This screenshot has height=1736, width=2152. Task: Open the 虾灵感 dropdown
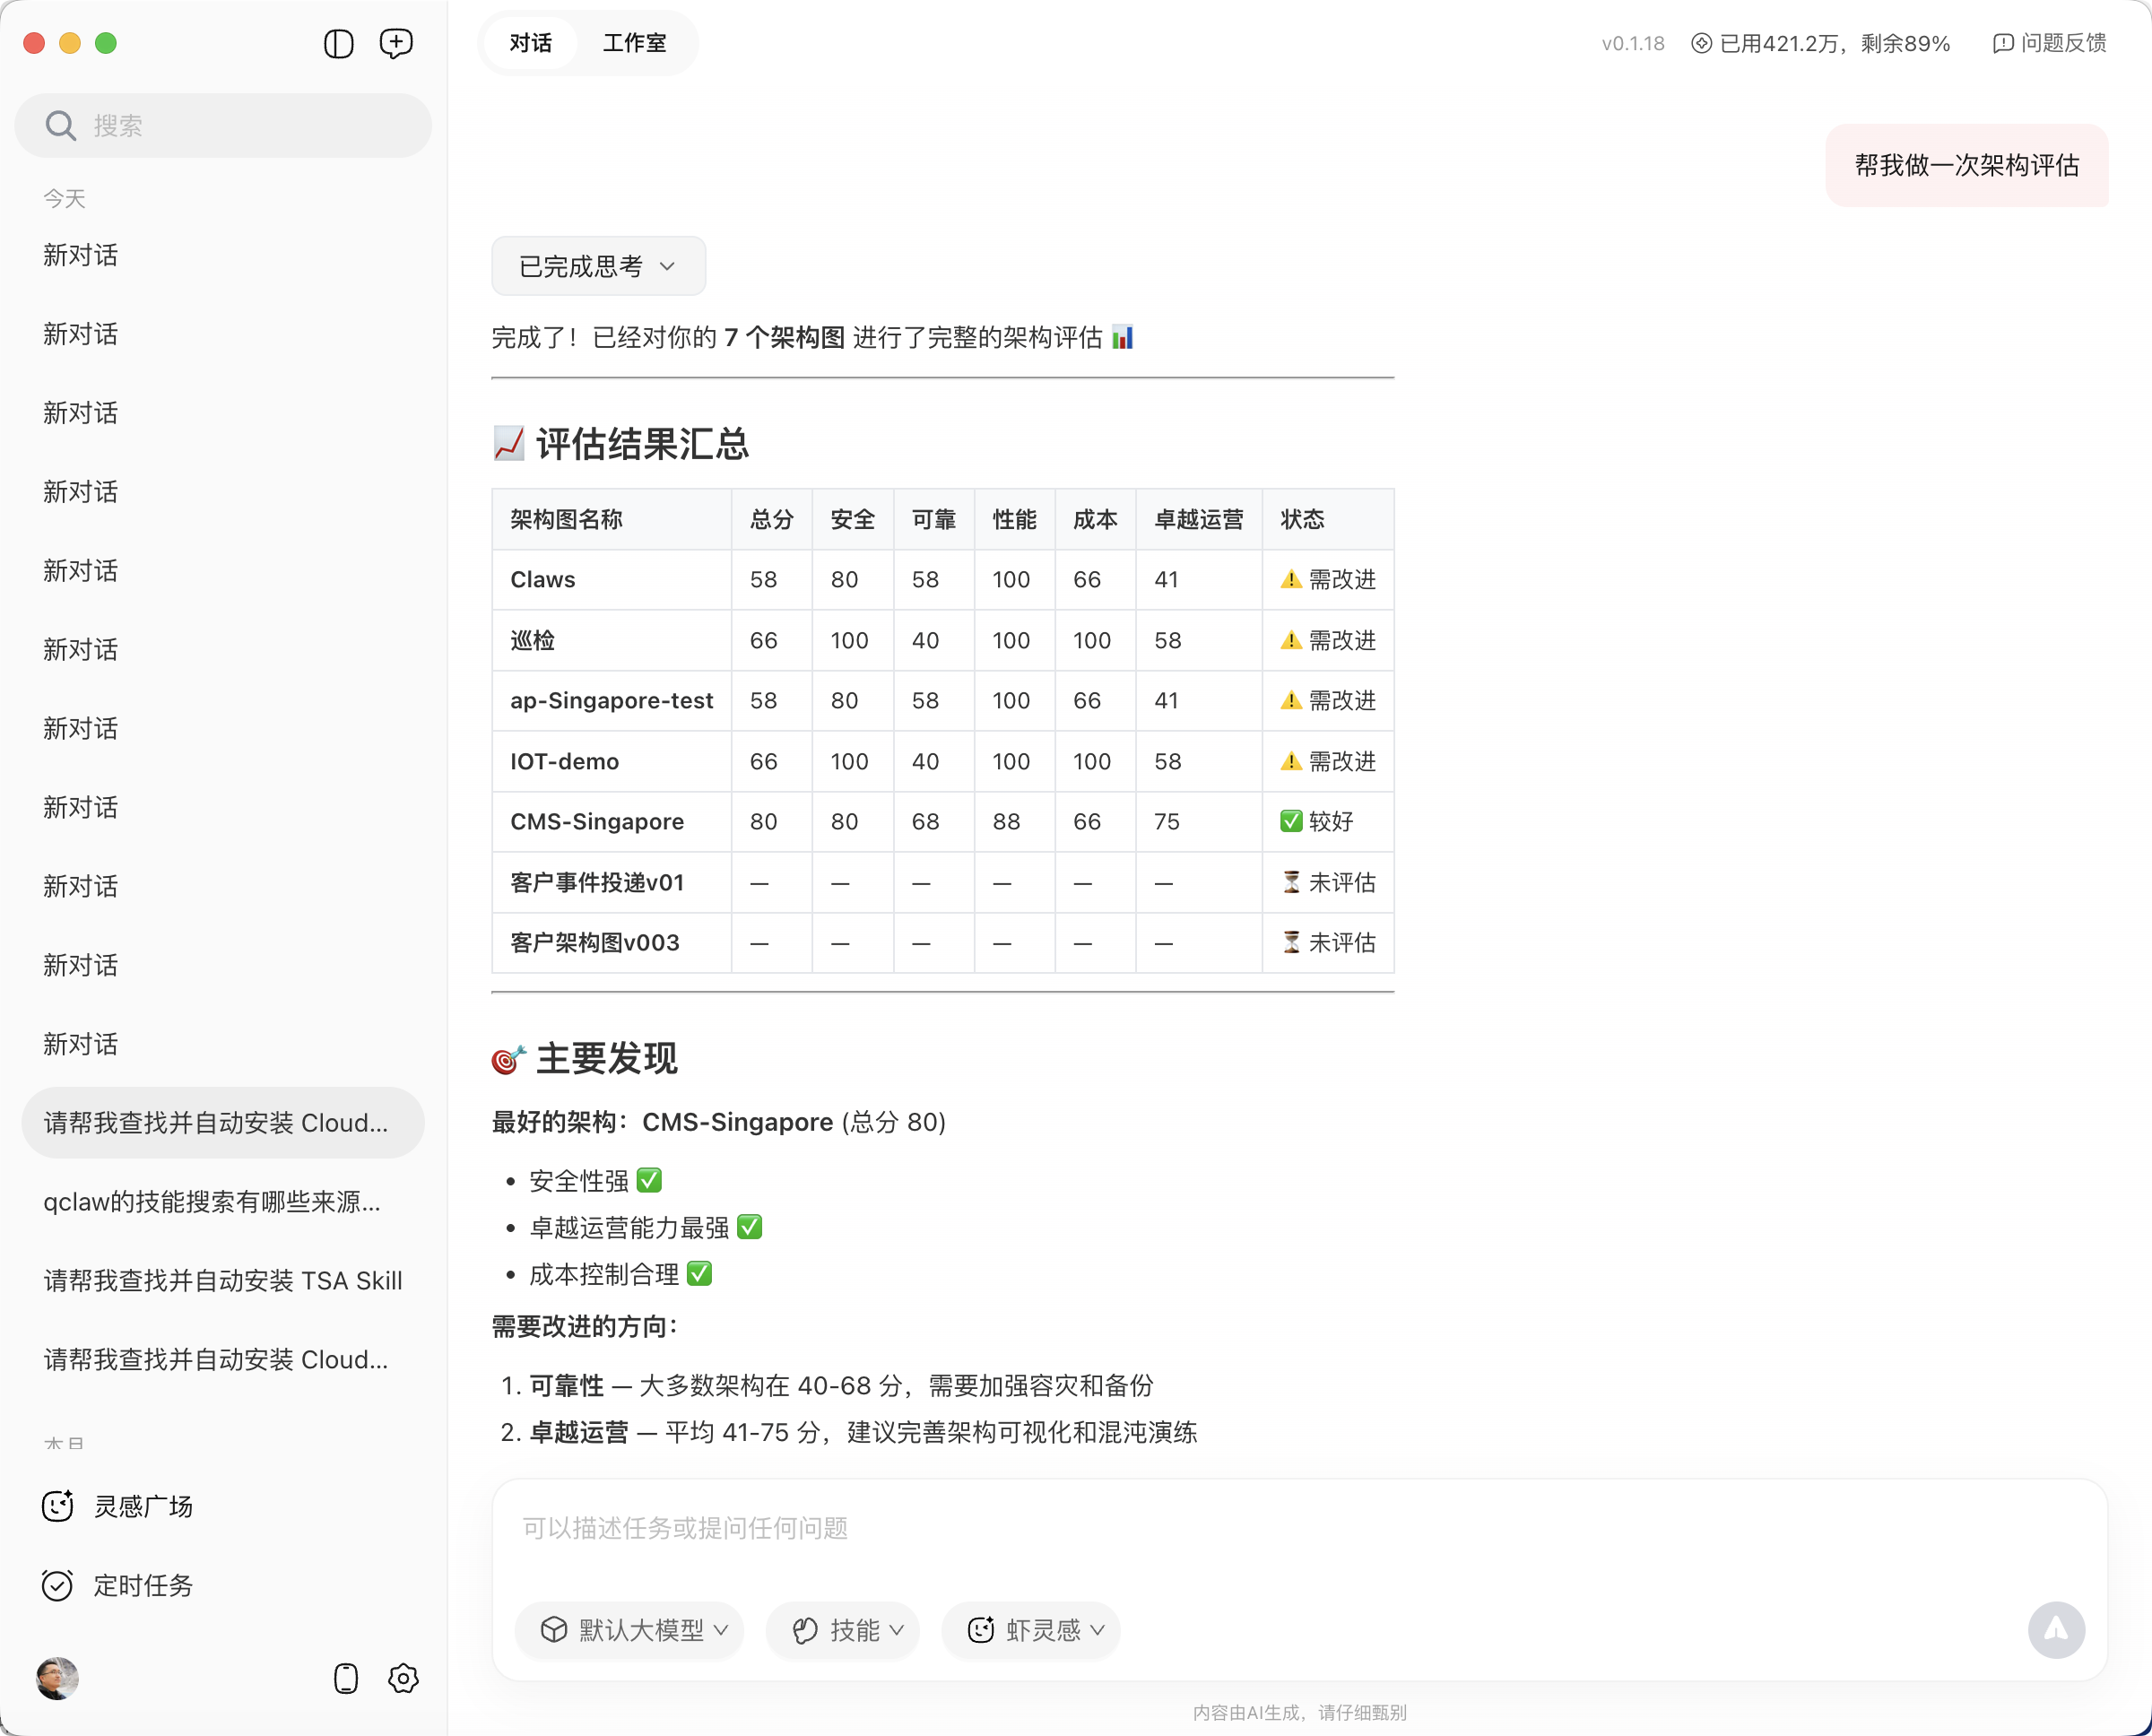[1033, 1630]
